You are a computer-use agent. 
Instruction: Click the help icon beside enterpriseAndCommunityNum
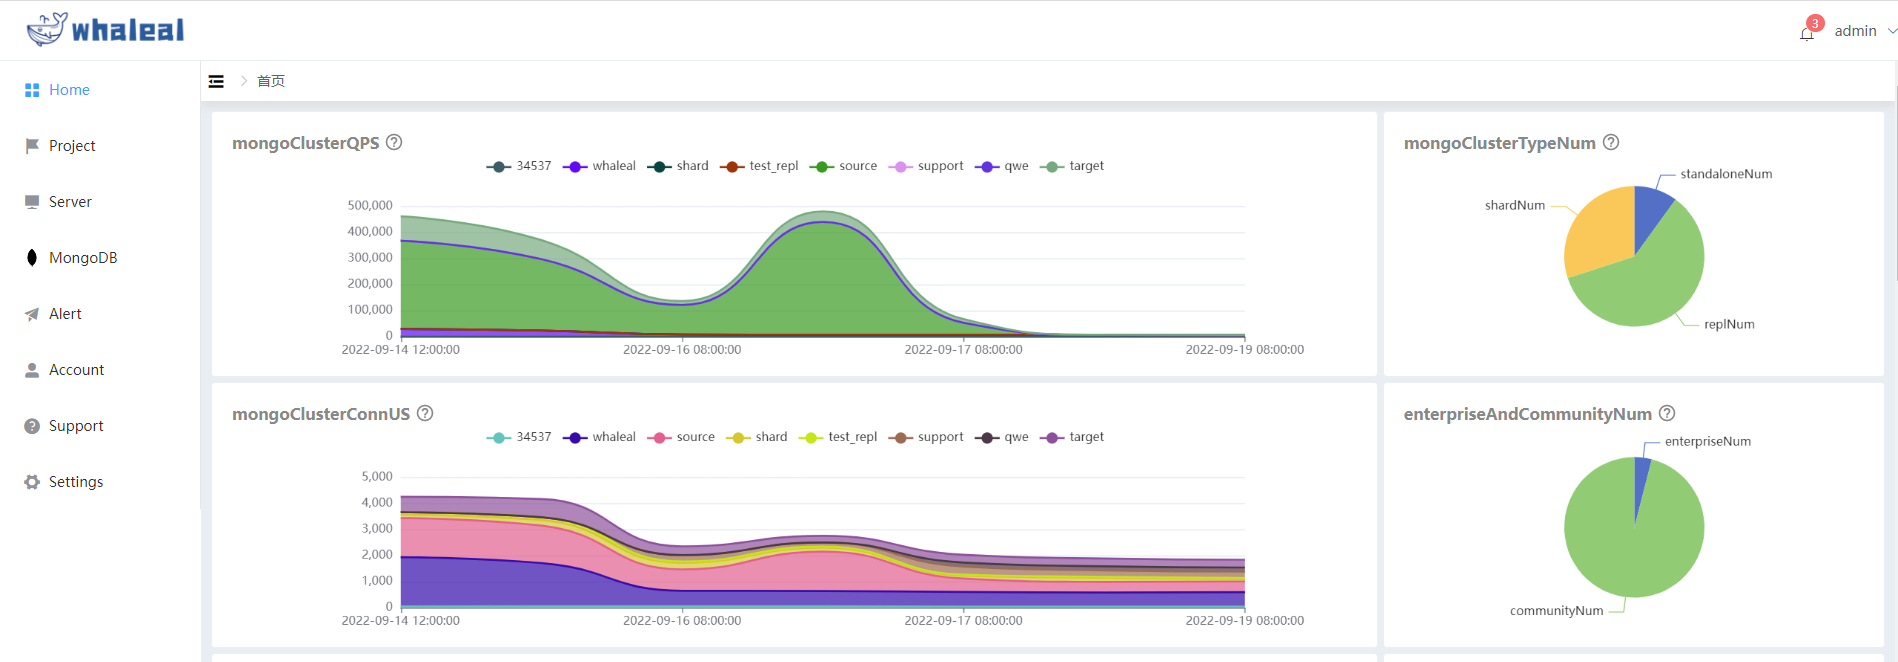click(x=1667, y=413)
